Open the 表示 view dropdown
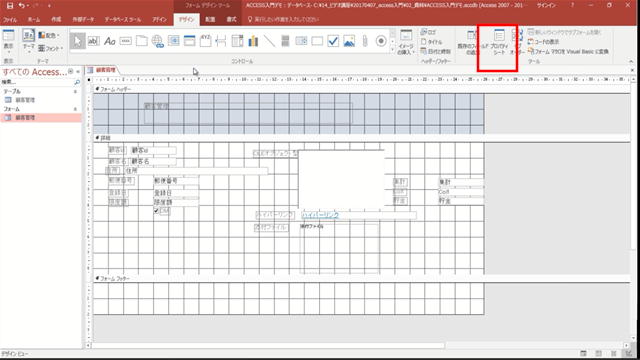The image size is (640, 360). point(9,42)
